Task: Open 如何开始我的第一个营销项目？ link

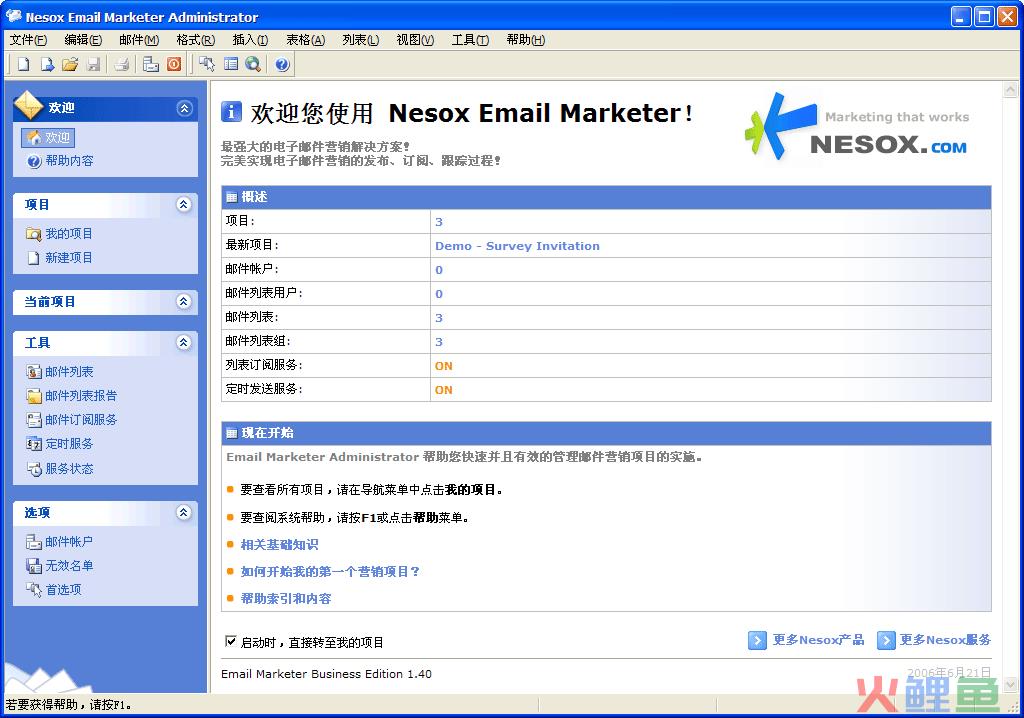Action: 330,571
